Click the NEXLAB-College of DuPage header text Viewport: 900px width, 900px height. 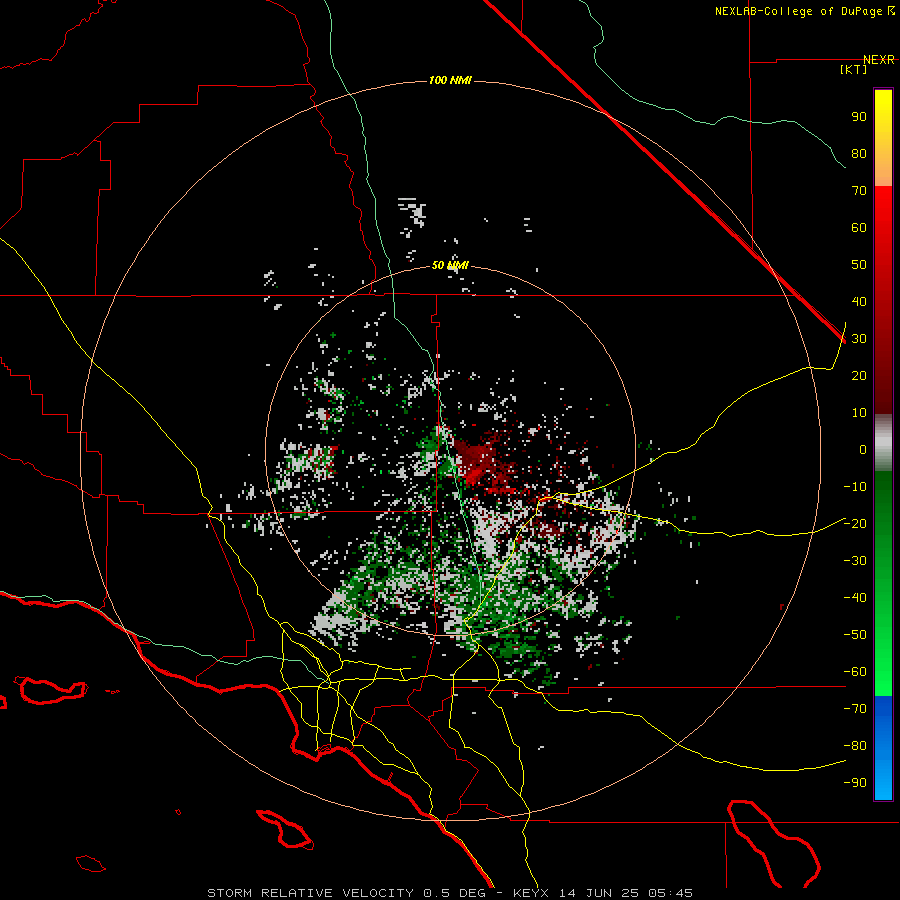[804, 11]
